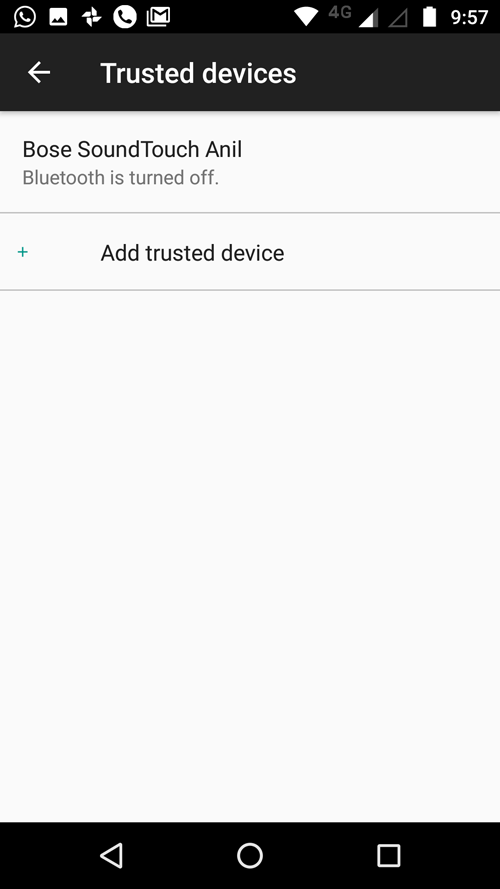
Task: Open the Gmail notification icon
Action: click(158, 18)
